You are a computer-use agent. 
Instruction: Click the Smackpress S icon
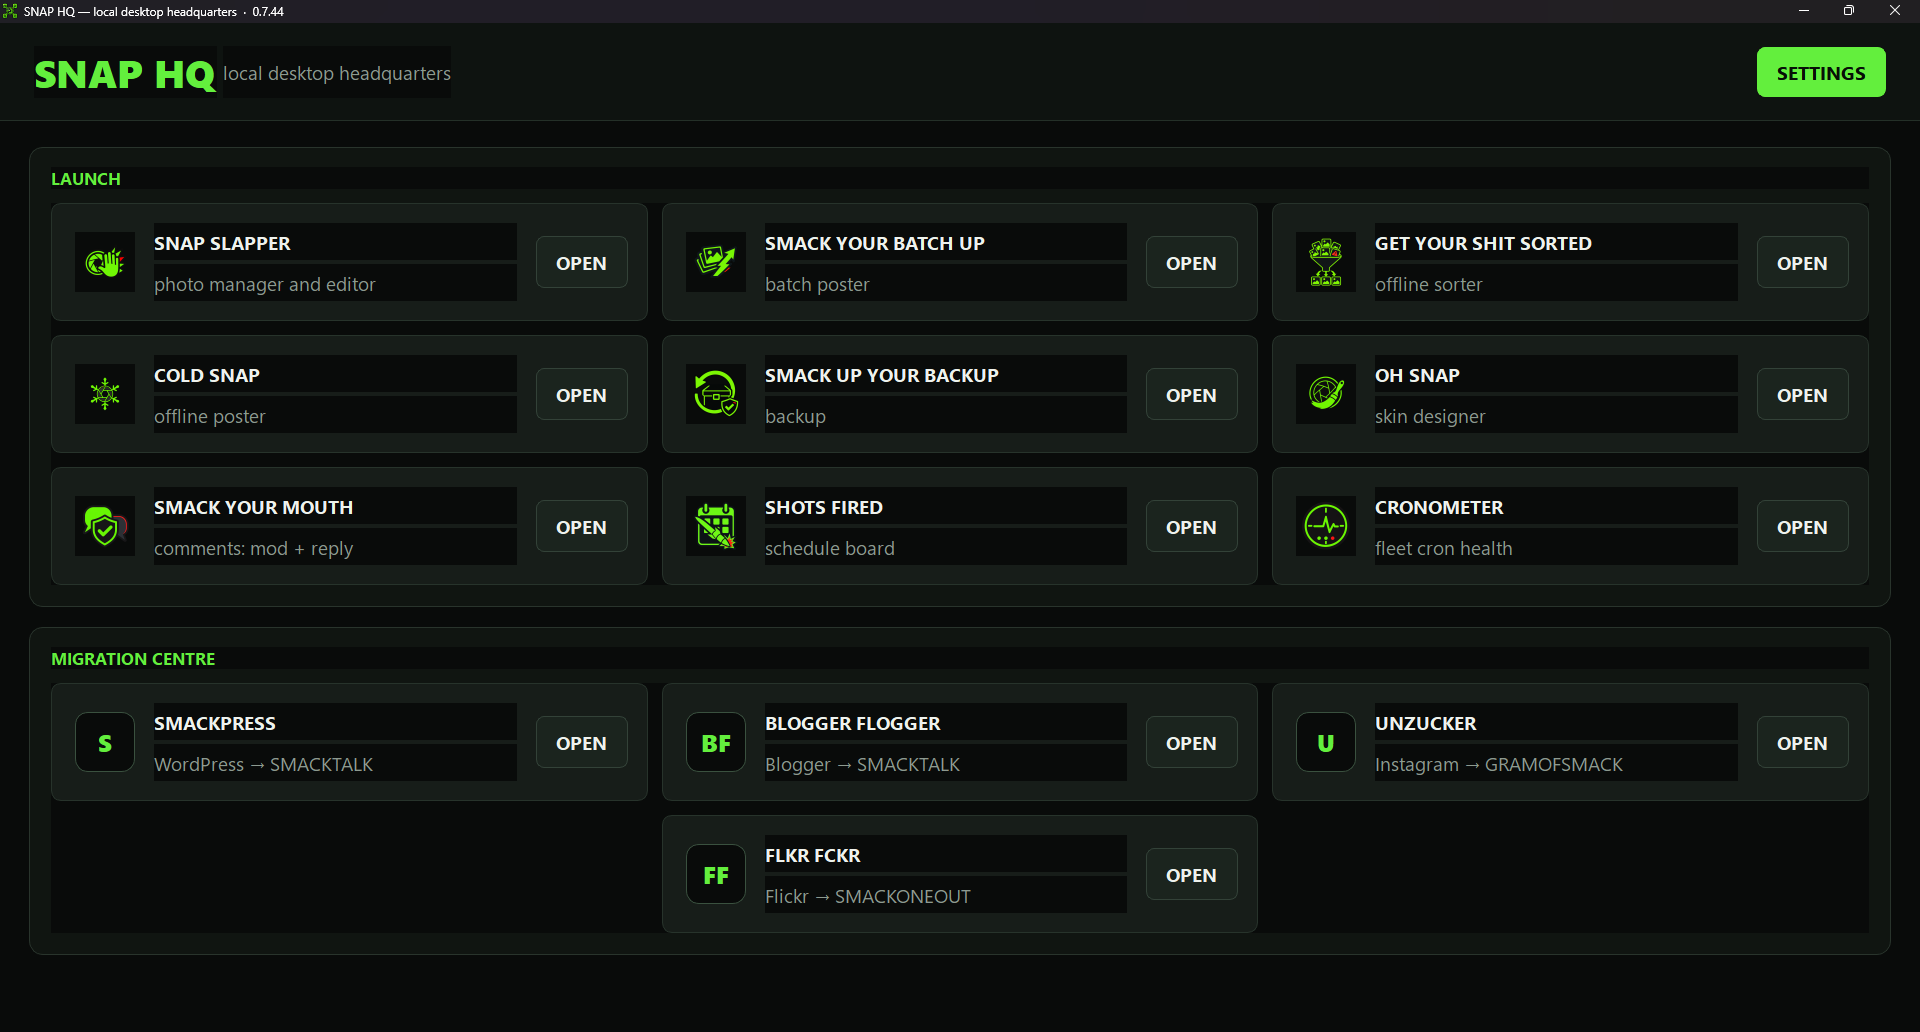(105, 742)
